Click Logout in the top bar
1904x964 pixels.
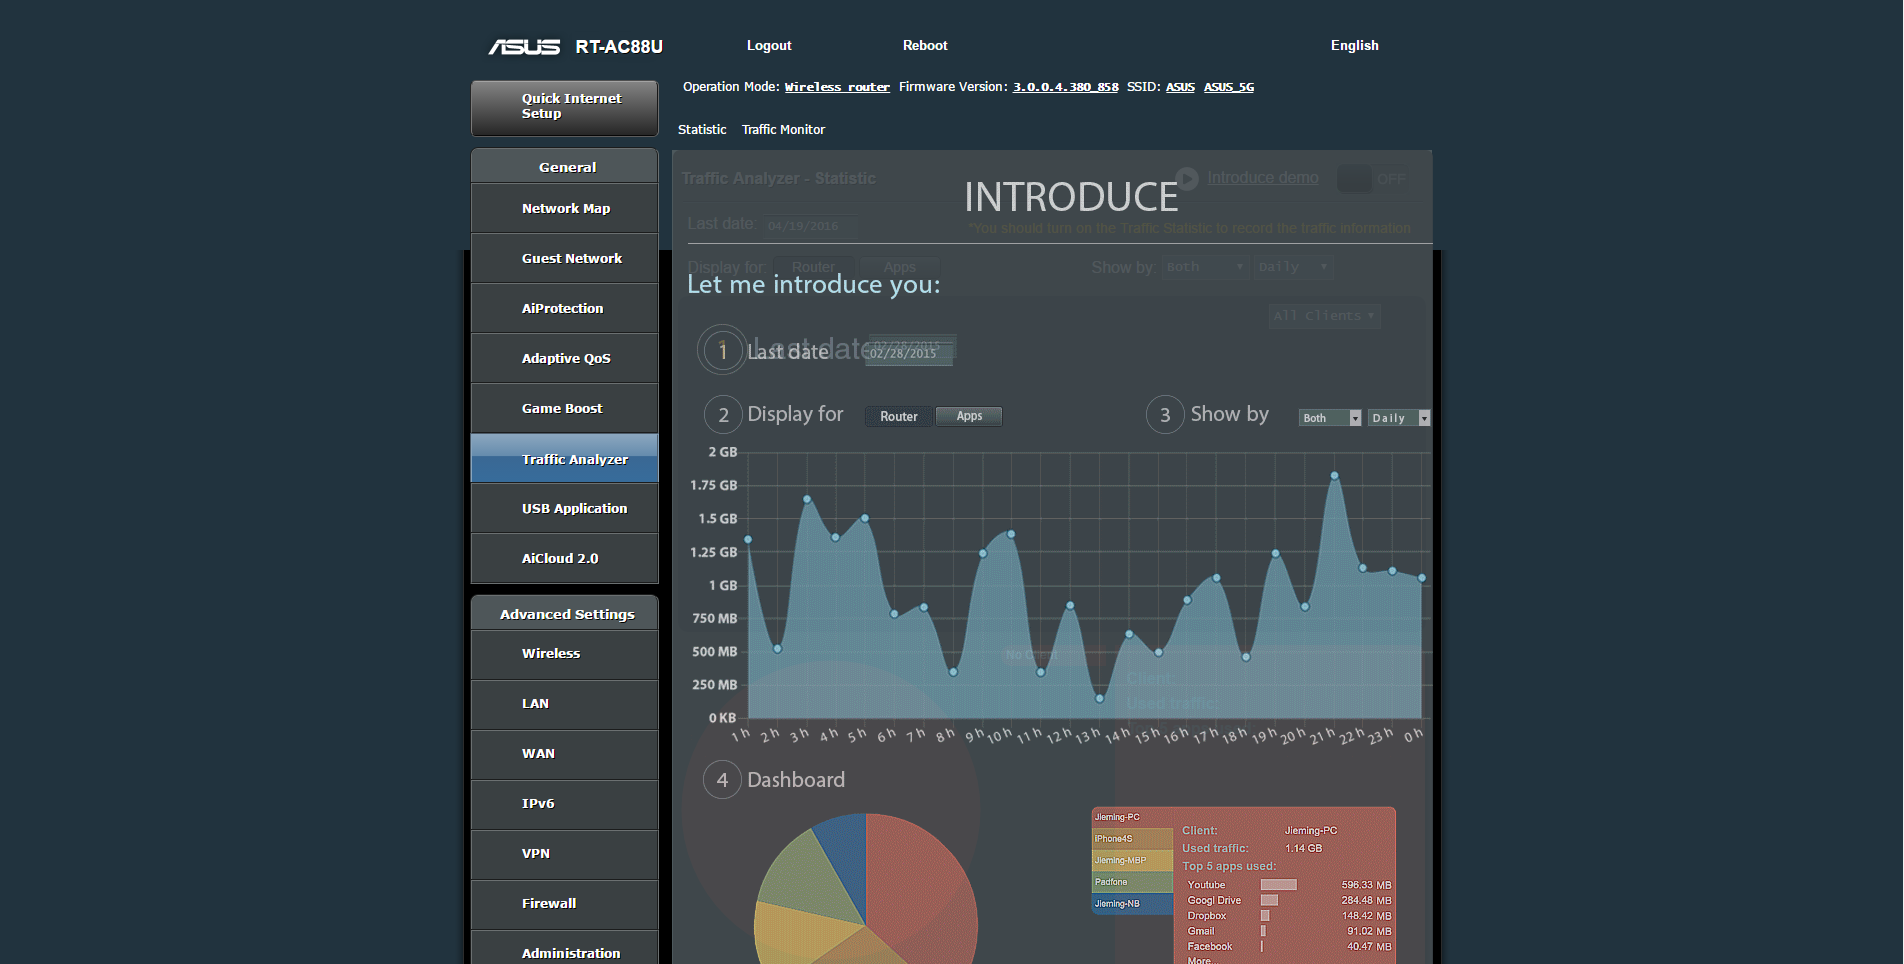tap(769, 46)
